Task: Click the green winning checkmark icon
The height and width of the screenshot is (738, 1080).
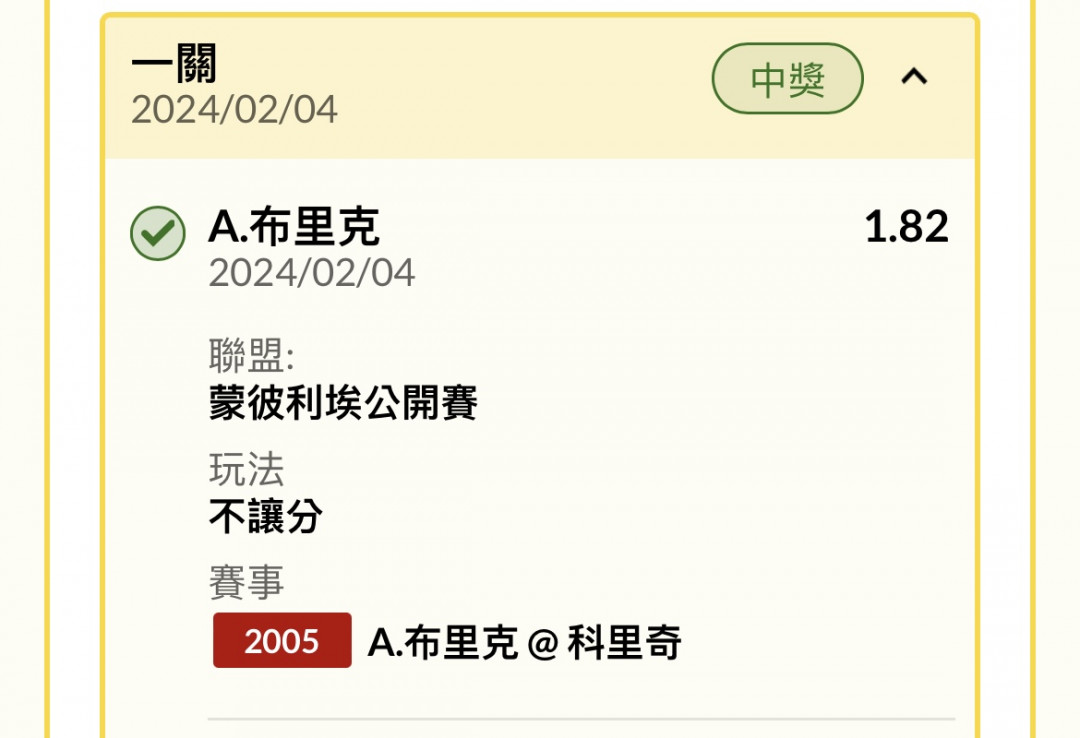Action: (158, 233)
